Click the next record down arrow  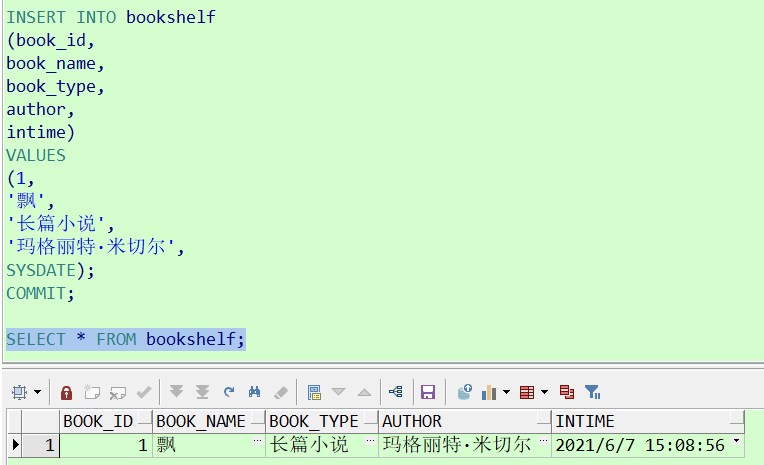click(x=338, y=392)
